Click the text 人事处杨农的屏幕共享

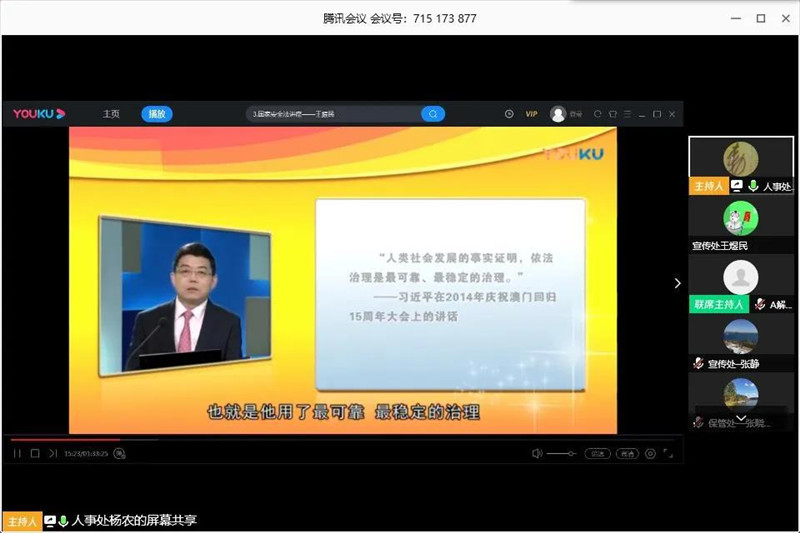pos(134,521)
